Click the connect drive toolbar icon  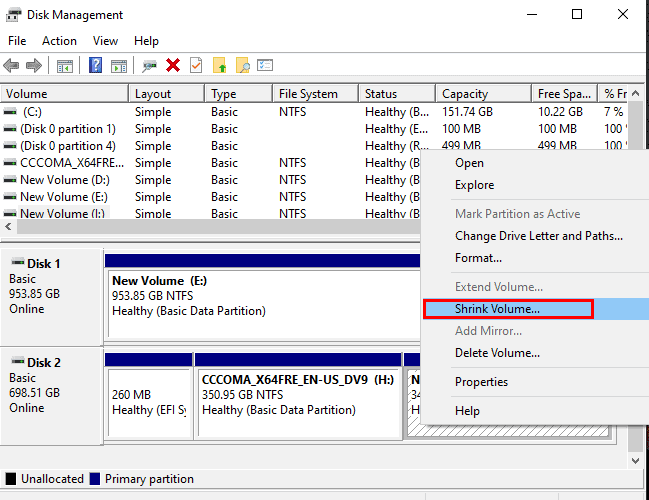[x=149, y=66]
